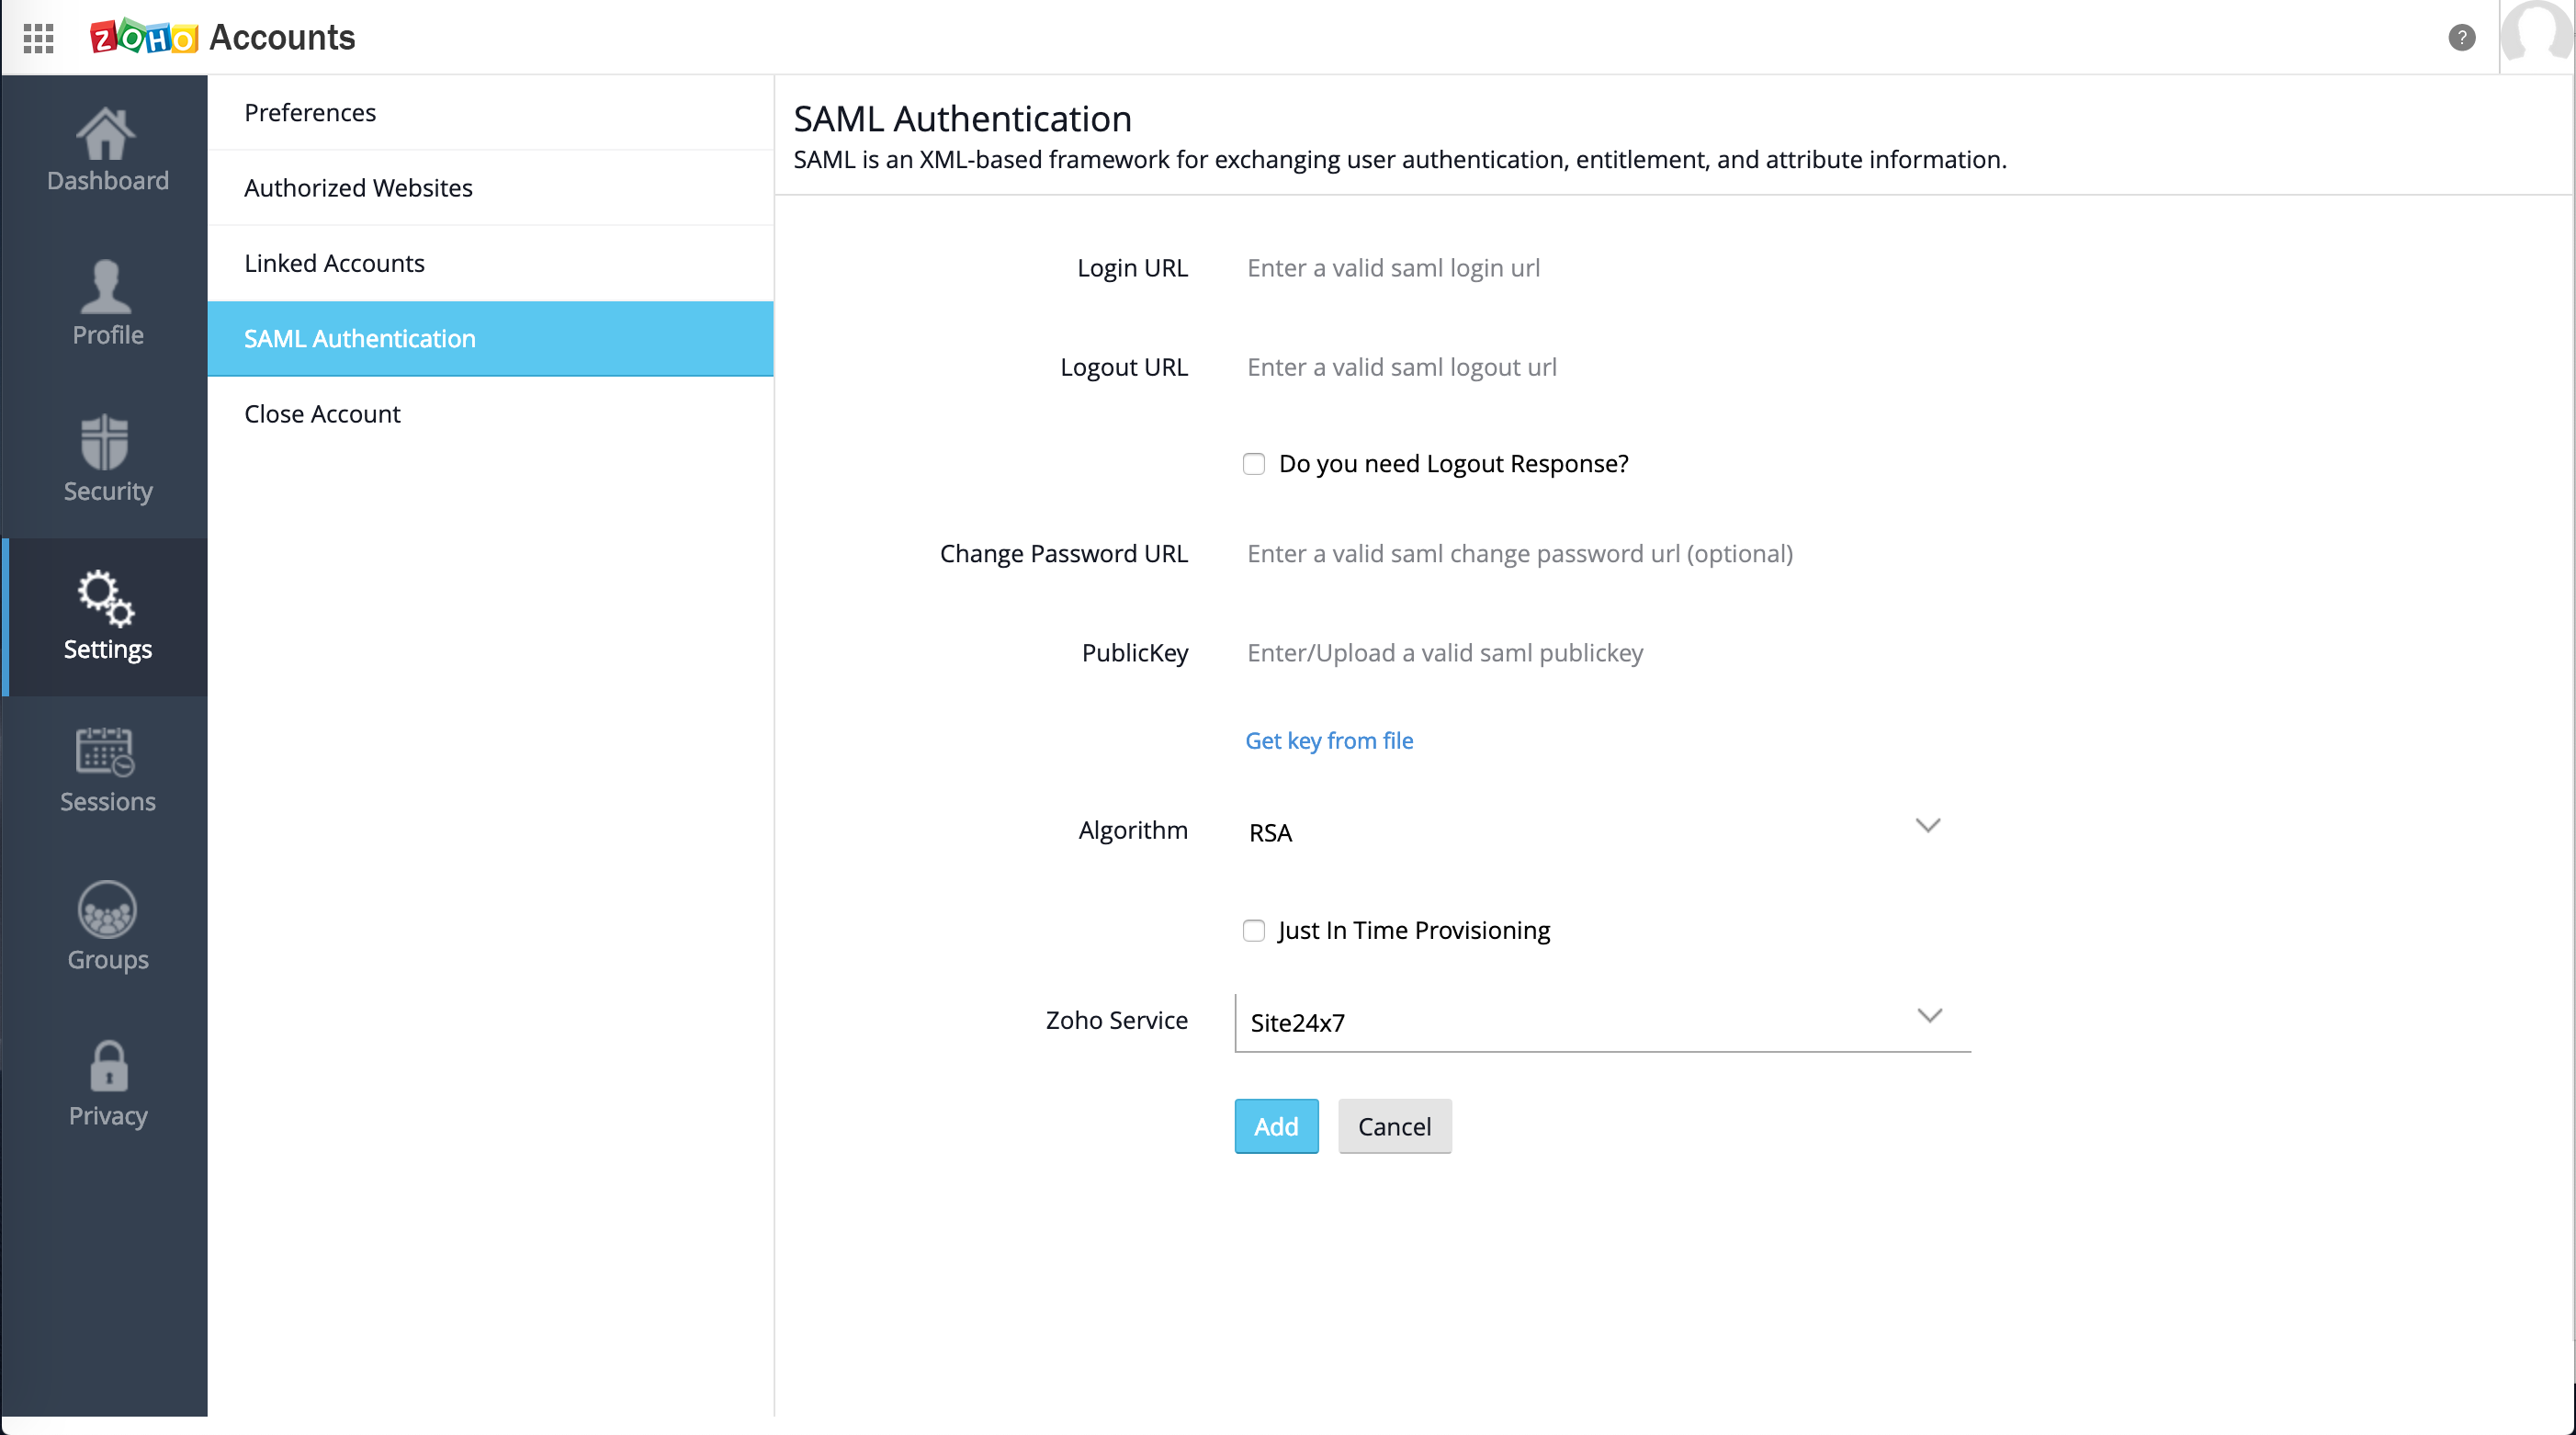
Task: Open the Zoho Service Site24x7 dropdown
Action: pos(1602,1022)
